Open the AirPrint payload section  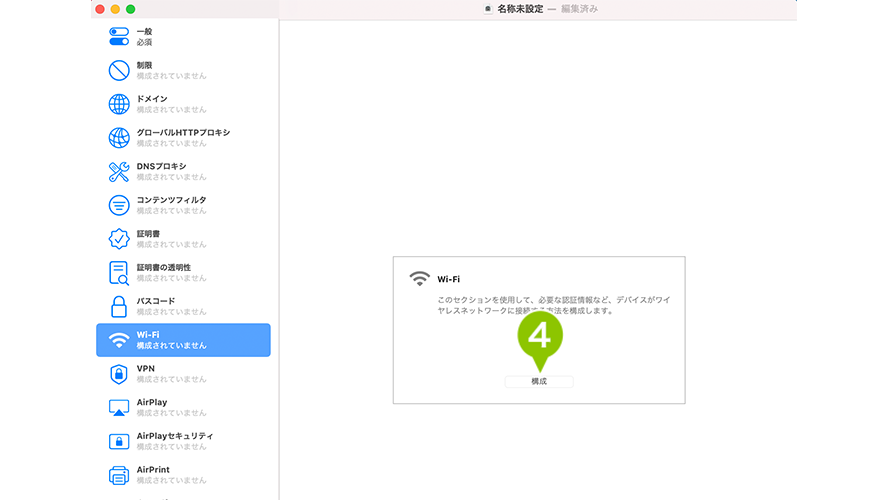click(x=183, y=475)
